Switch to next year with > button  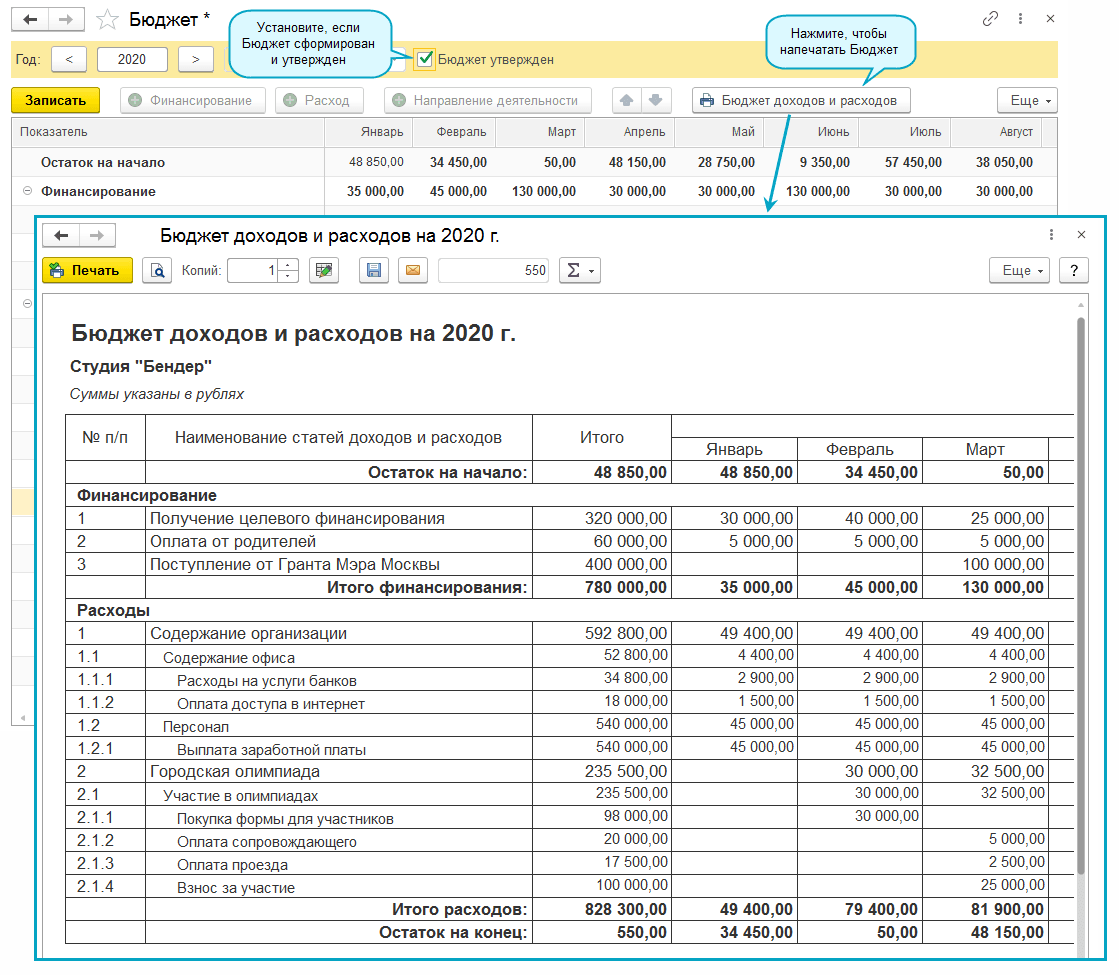pyautogui.click(x=196, y=59)
